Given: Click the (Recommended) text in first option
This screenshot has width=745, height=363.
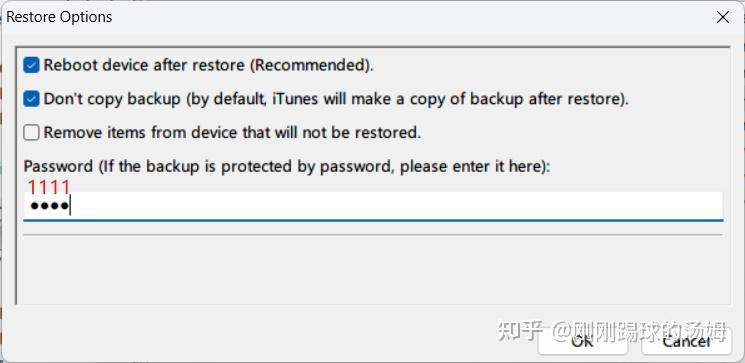Looking at the screenshot, I should (312, 65).
